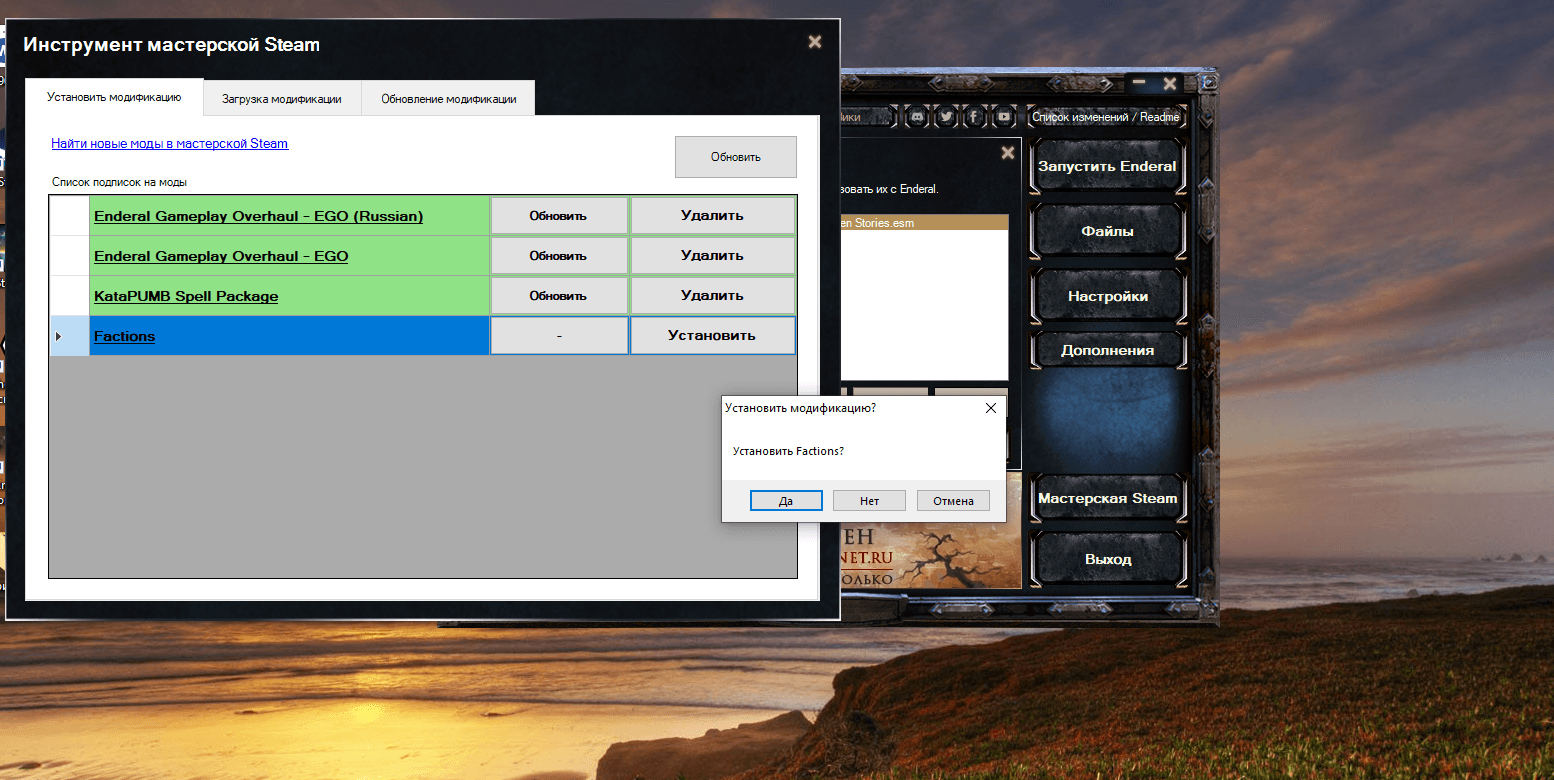Open the Enderal Gameplay Overhaul - EGO (Russian) link
This screenshot has height=780, width=1554.
(x=258, y=216)
